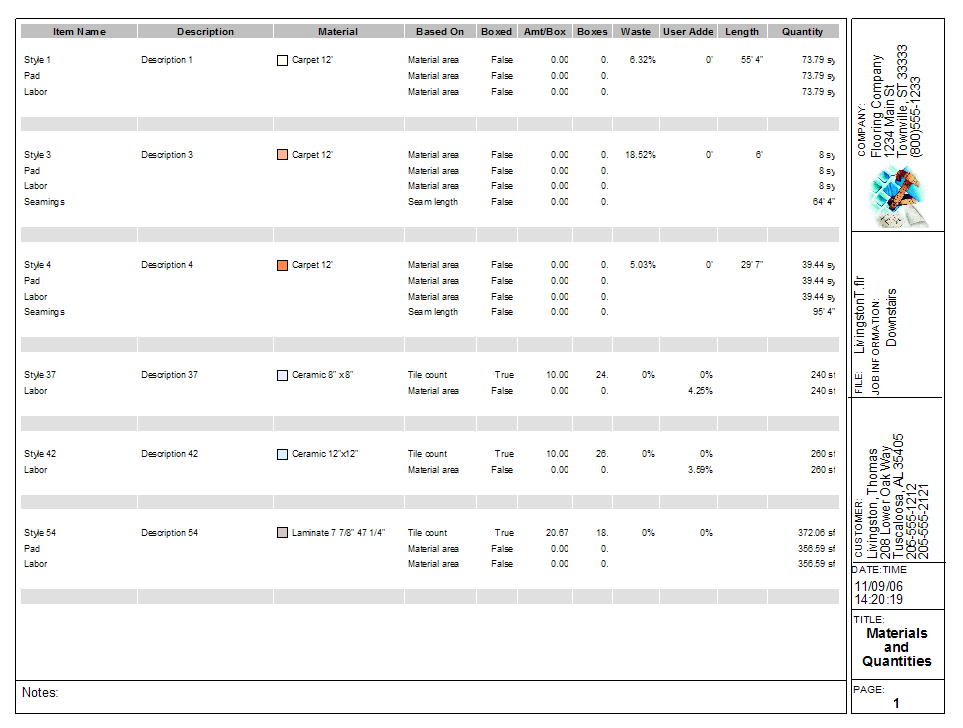Click the Ceramic 12"x12" light blue swatch
Viewport: 963px width, 728px height.
(282, 454)
